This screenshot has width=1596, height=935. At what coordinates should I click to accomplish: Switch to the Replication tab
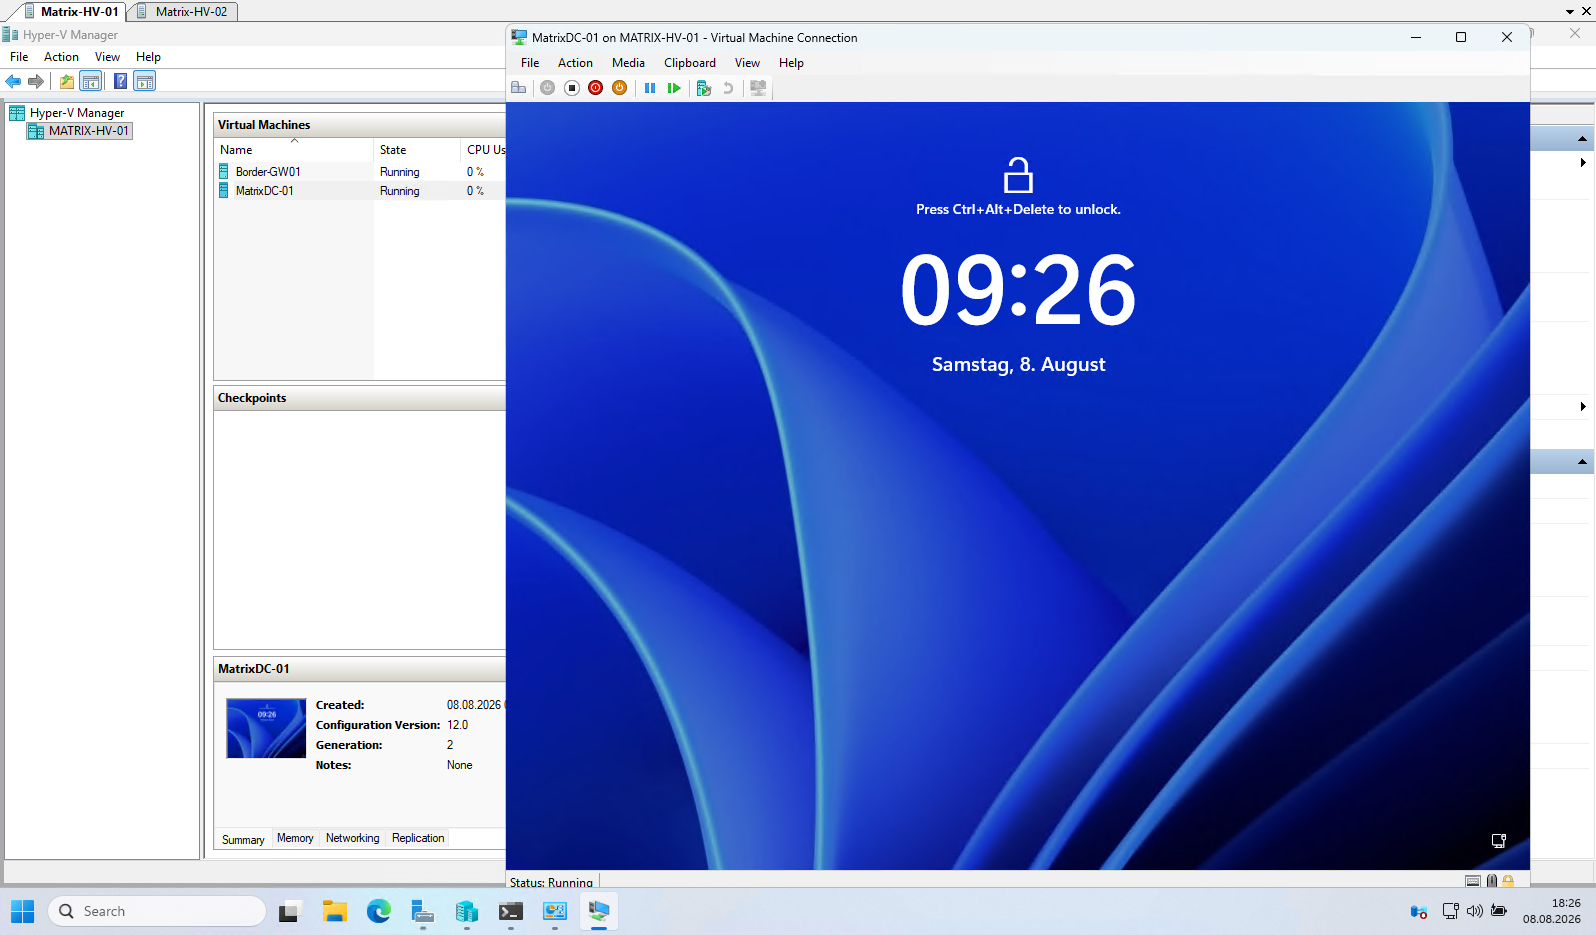coord(418,838)
